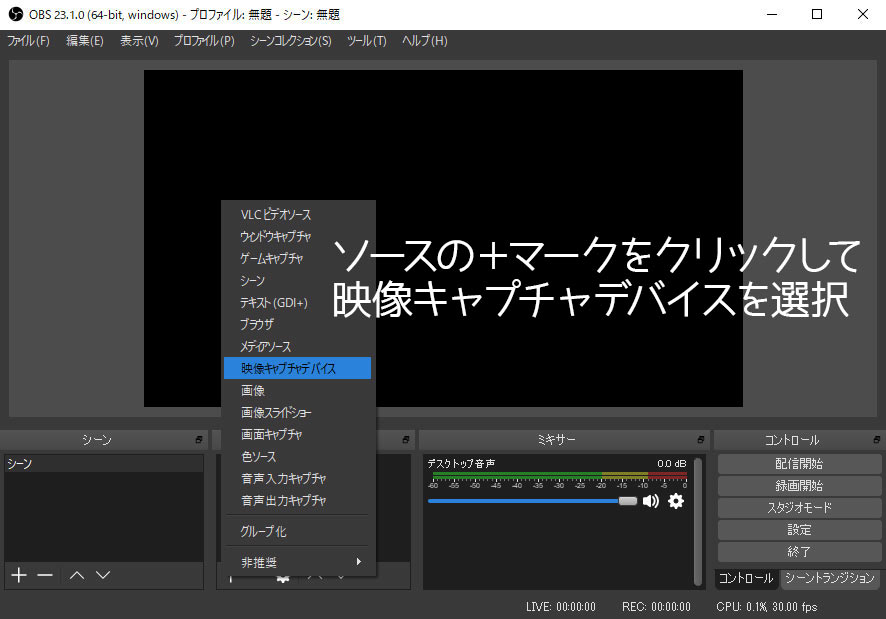Screen dimensions: 886x619
Task: Maximize the OBS window
Action: [x=816, y=14]
